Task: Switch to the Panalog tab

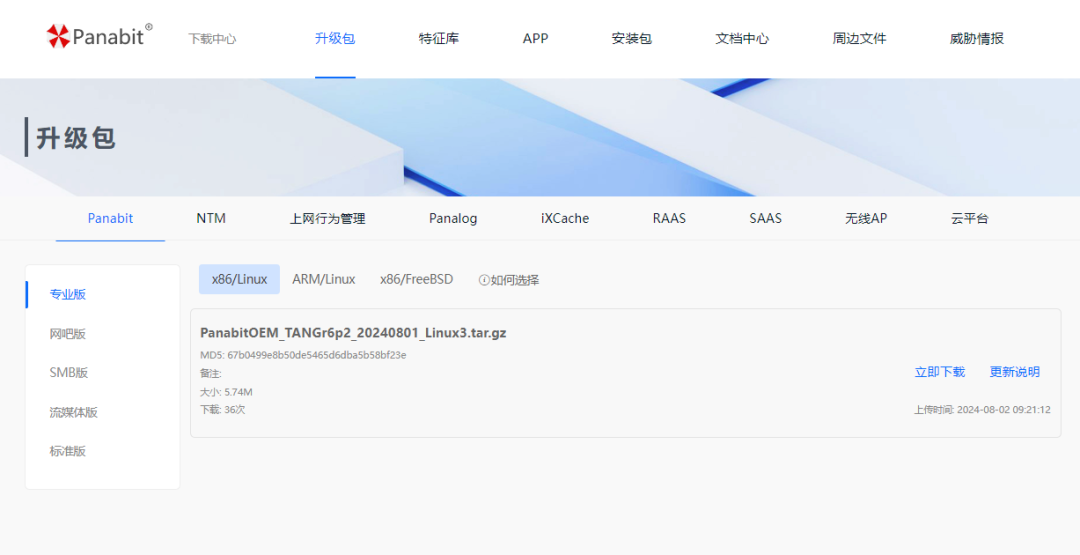Action: click(453, 218)
